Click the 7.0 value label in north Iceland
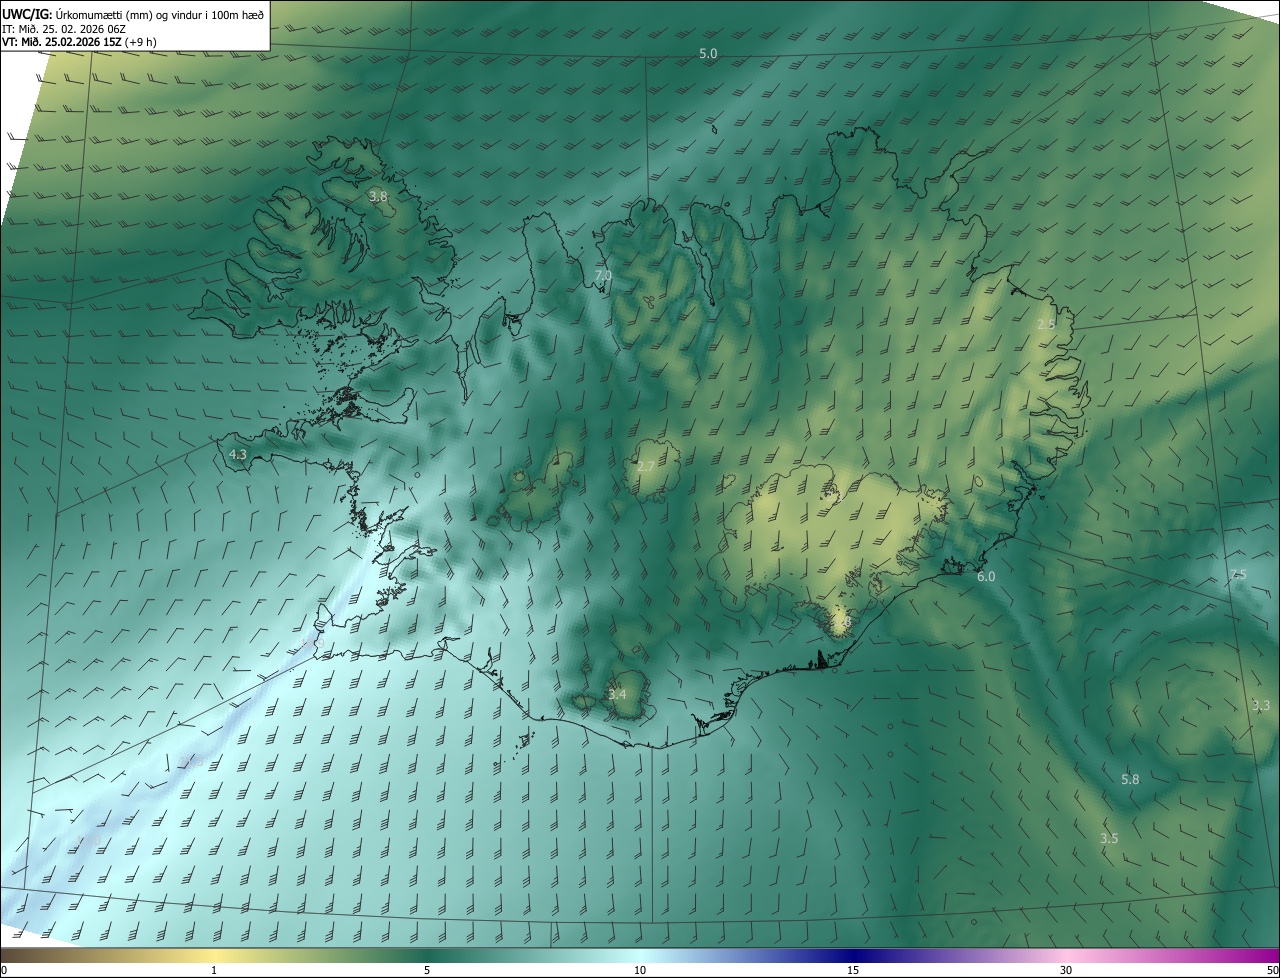This screenshot has width=1280, height=978. pyautogui.click(x=603, y=275)
